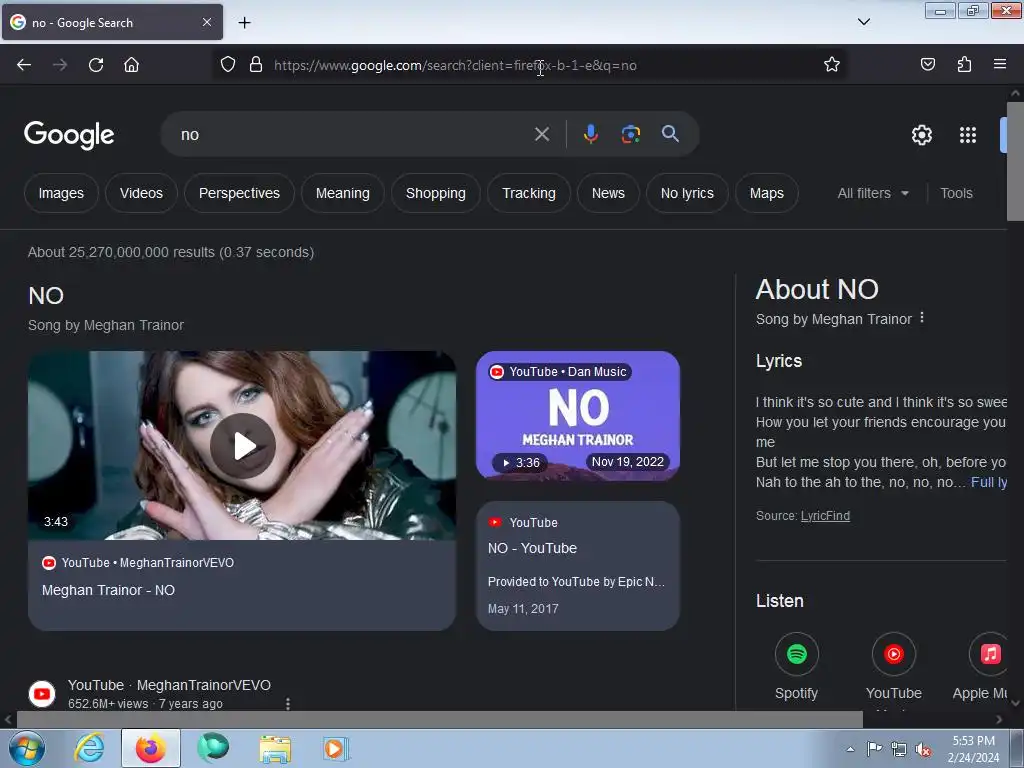The image size is (1024, 768).
Task: Switch to the Videos results filter
Action: [141, 193]
